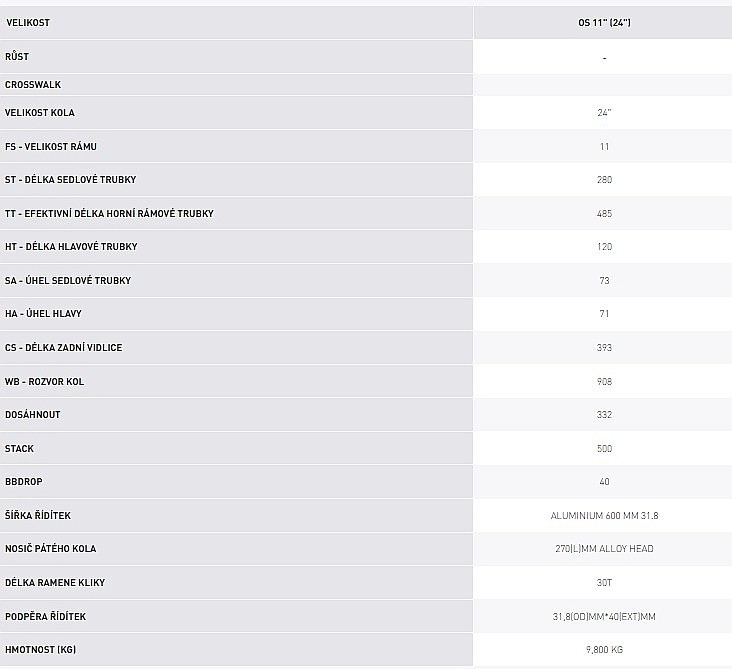Screen dimensions: 732x669
Task: Select the BBDROP row label
Action: click(26, 482)
